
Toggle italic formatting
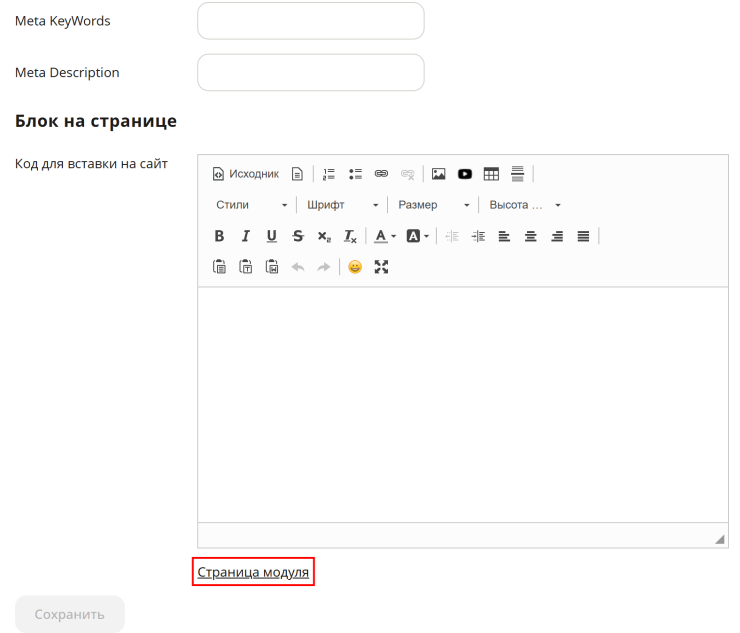click(245, 236)
